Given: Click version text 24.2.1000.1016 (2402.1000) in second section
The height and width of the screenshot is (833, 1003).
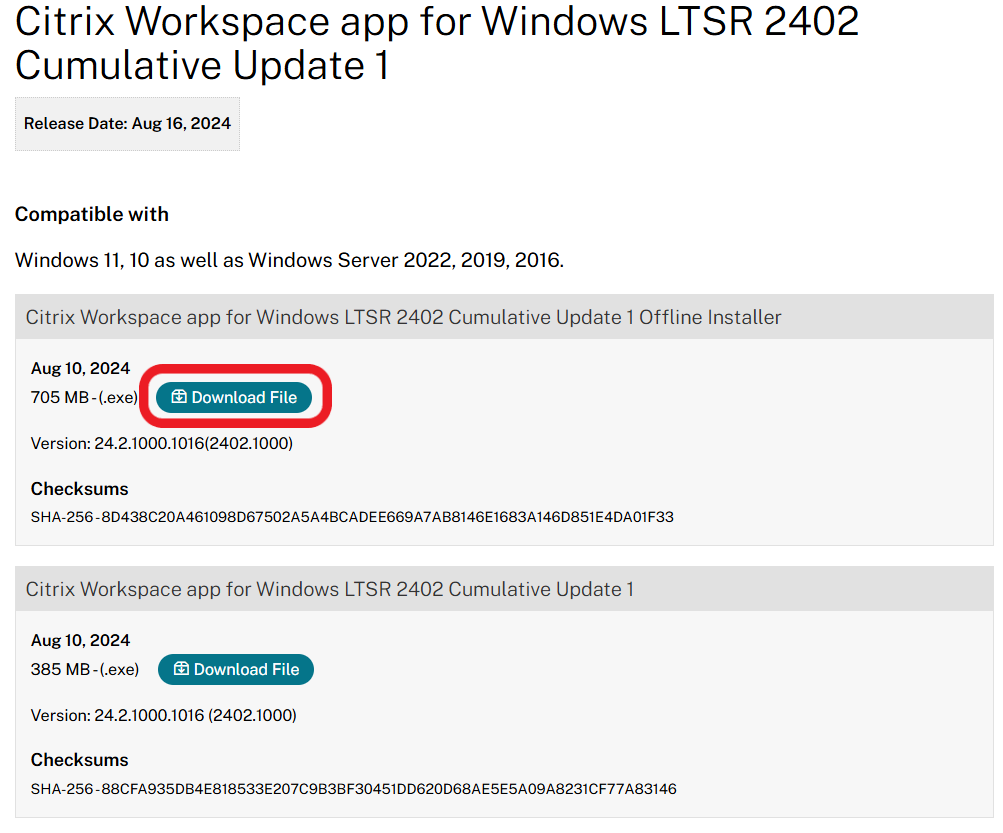Looking at the screenshot, I should tap(164, 715).
